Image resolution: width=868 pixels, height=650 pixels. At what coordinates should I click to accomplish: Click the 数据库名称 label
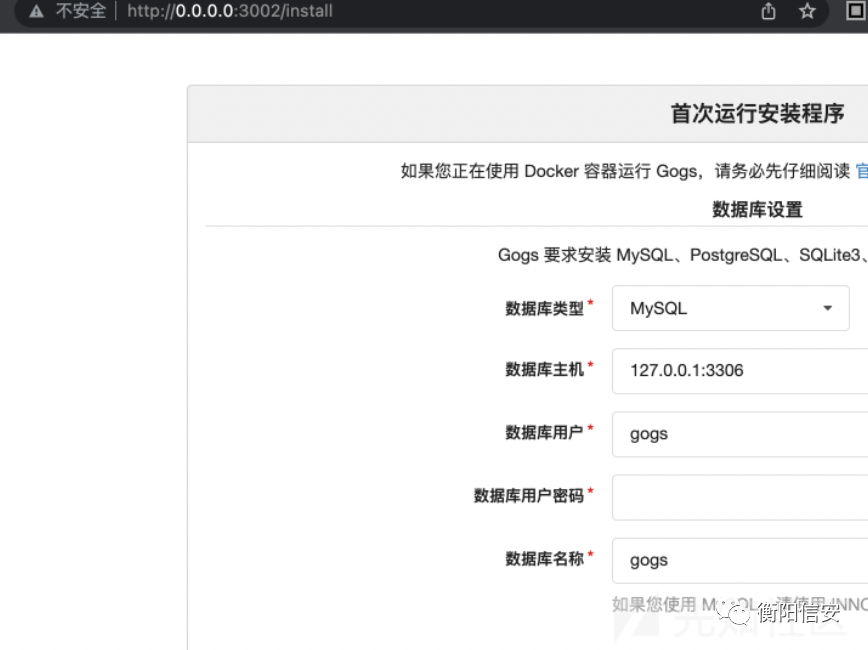(x=545, y=559)
